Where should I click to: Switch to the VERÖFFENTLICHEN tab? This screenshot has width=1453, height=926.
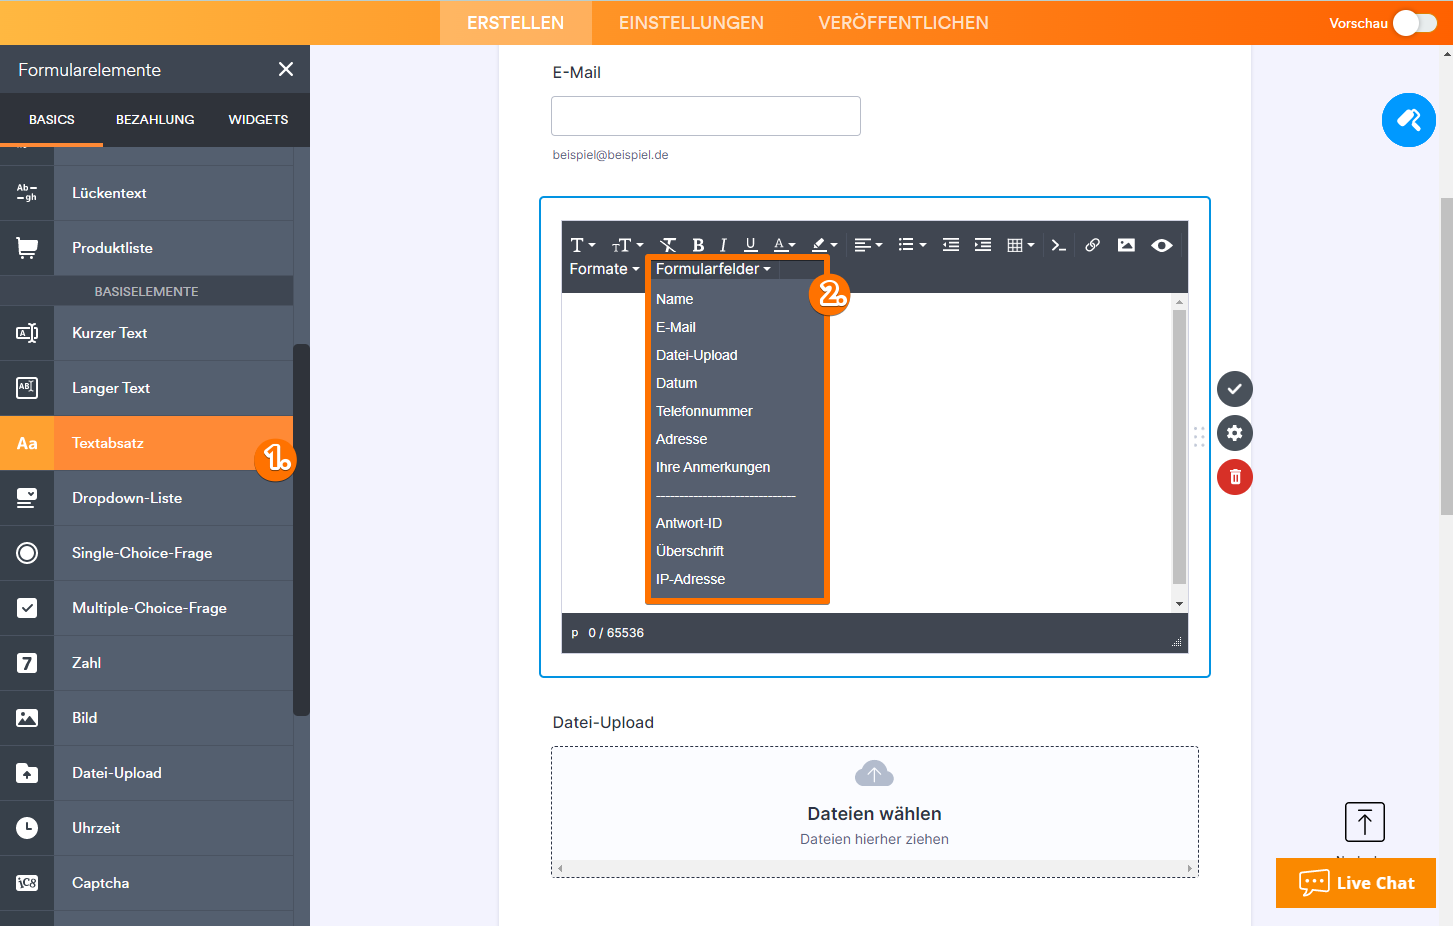(x=903, y=23)
